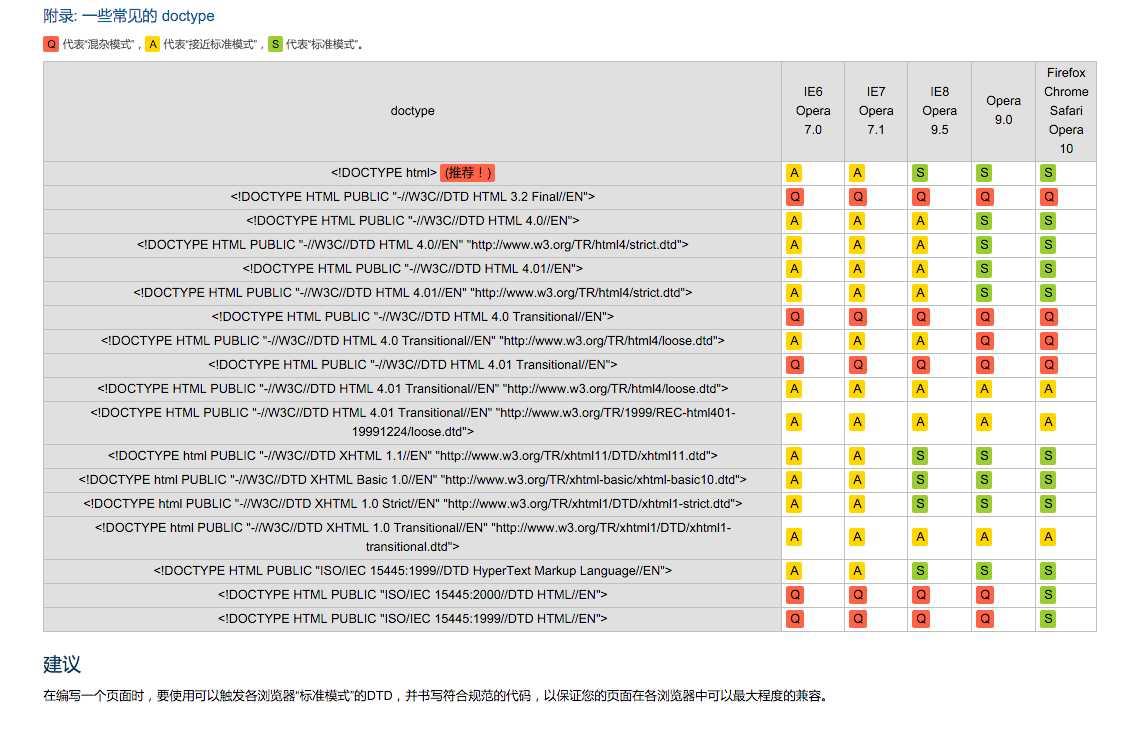Click IE6 column Q badge in HTML 3.2 Final row
This screenshot has height=732, width=1140.
[795, 197]
